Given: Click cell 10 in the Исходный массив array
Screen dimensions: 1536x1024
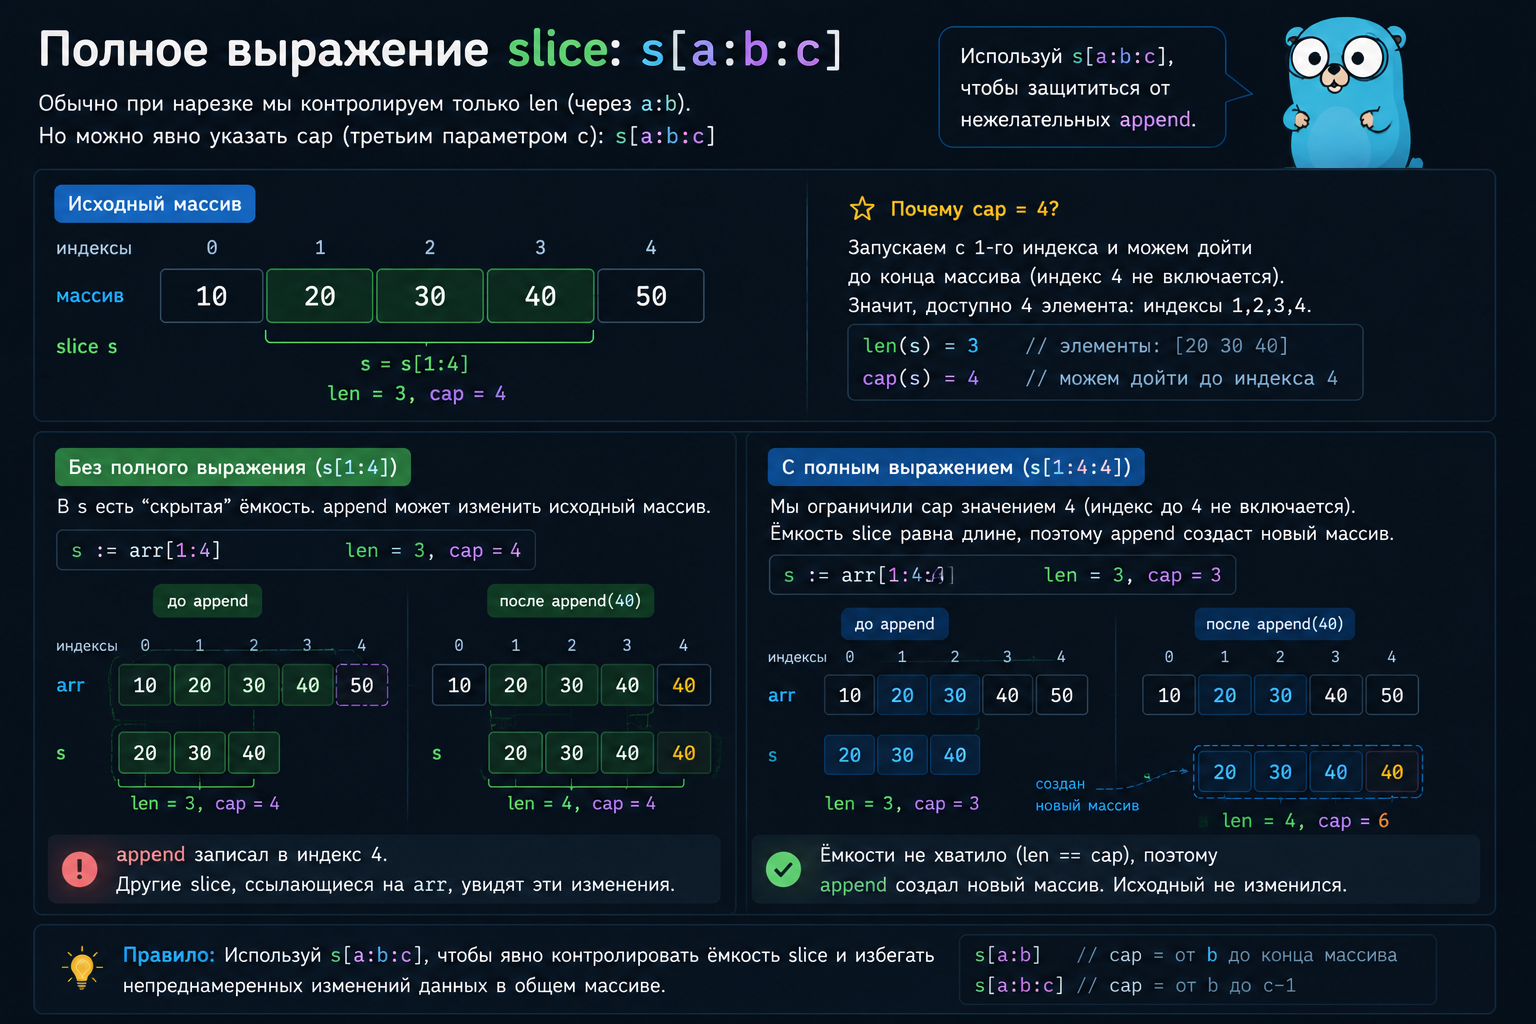Looking at the screenshot, I should coord(212,296).
